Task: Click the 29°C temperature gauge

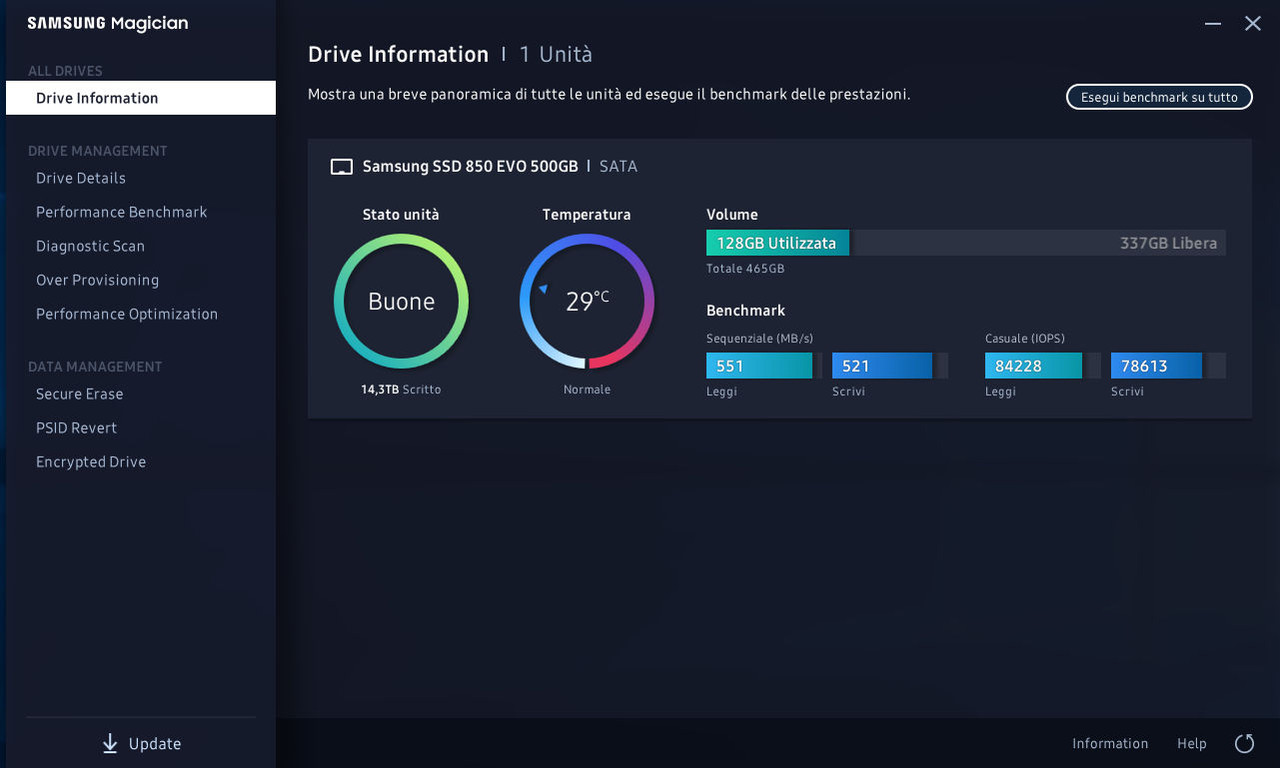Action: click(587, 301)
